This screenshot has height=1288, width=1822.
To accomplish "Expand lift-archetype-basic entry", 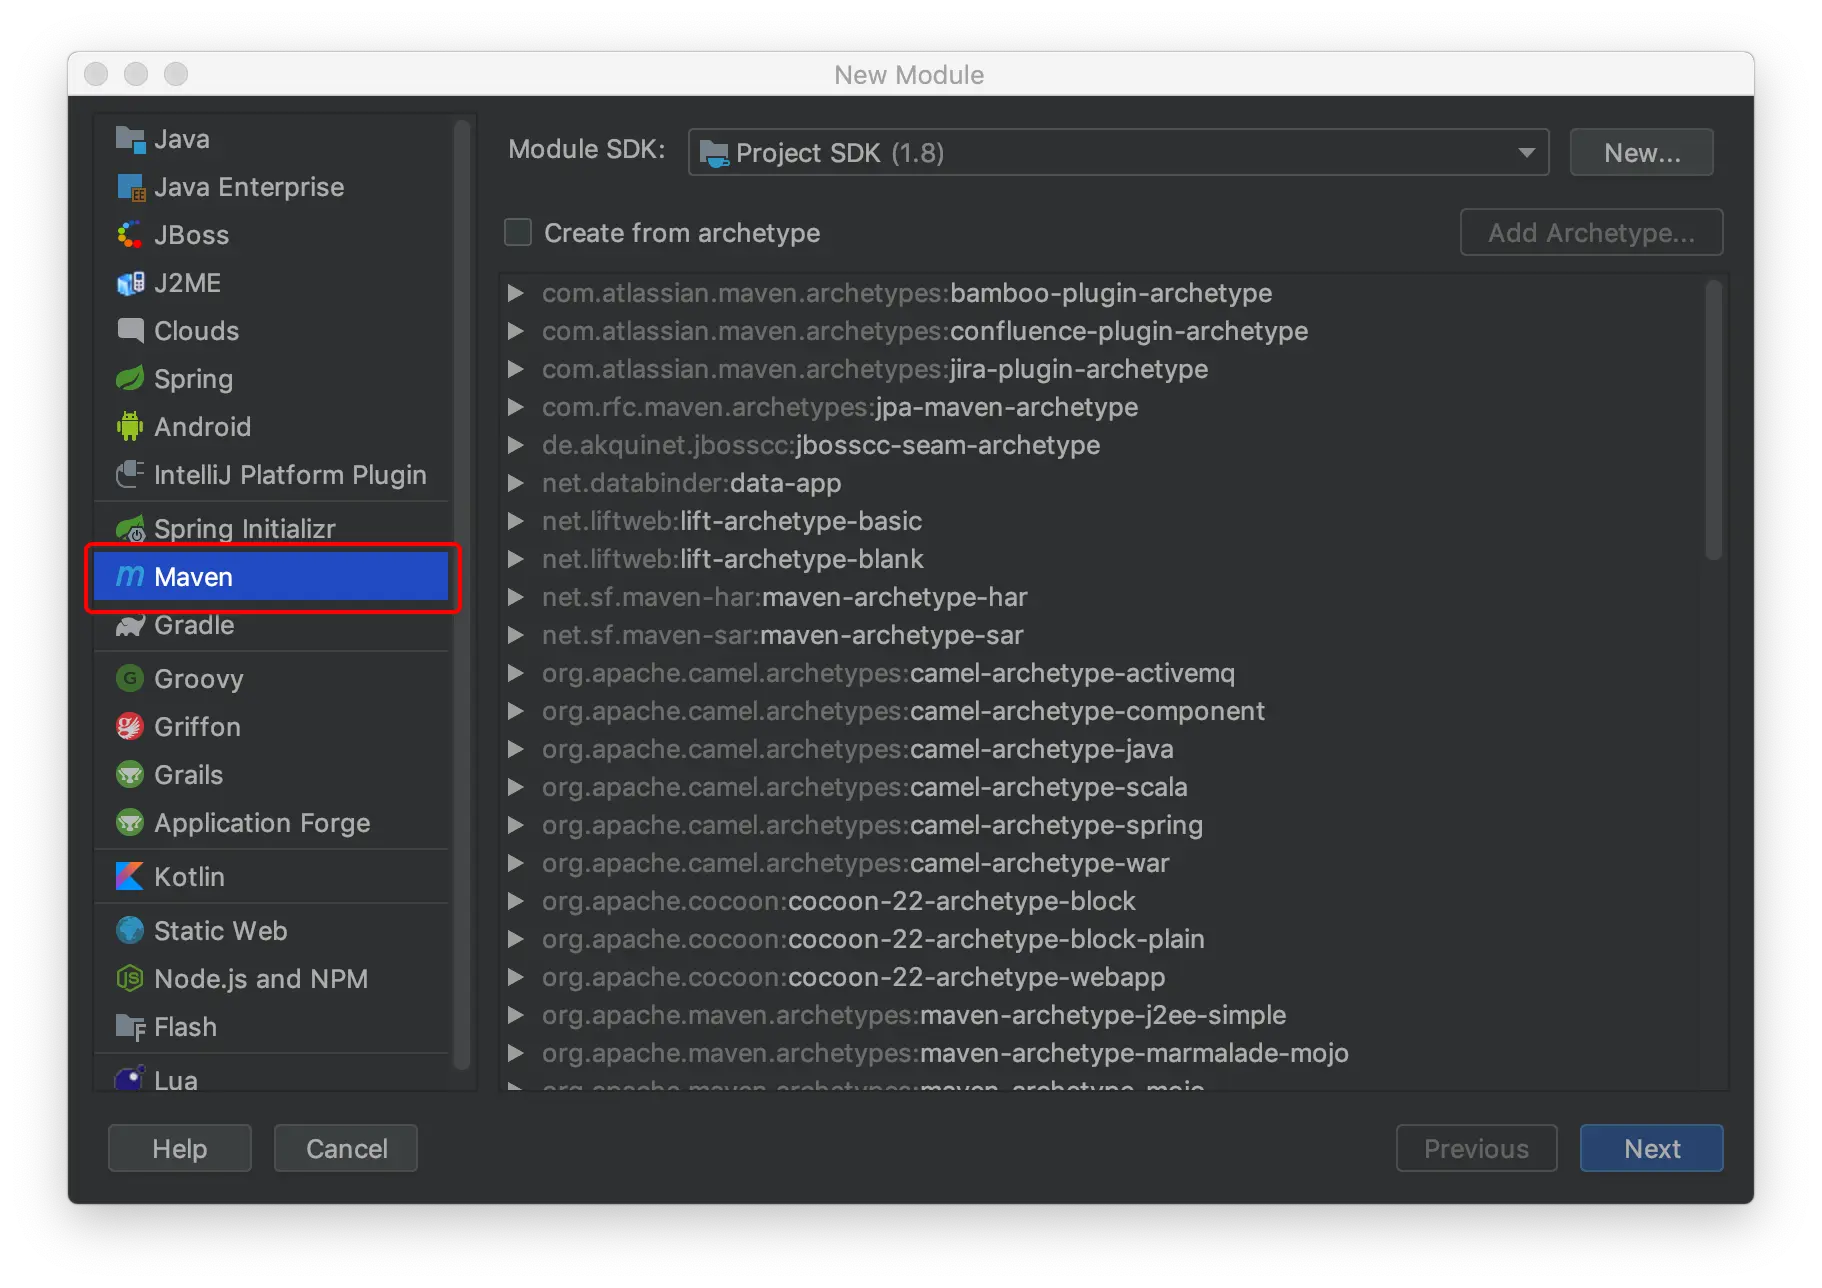I will coord(516,521).
